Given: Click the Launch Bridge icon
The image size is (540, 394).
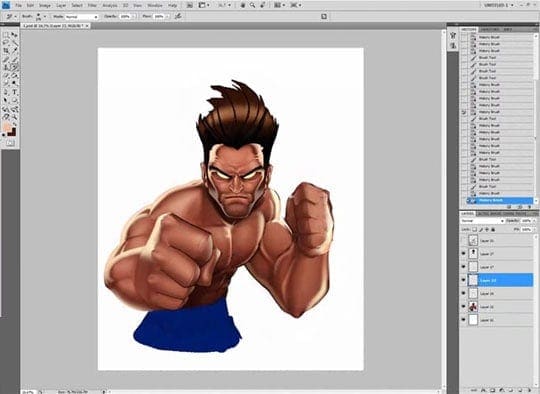Looking at the screenshot, I should [190, 5].
